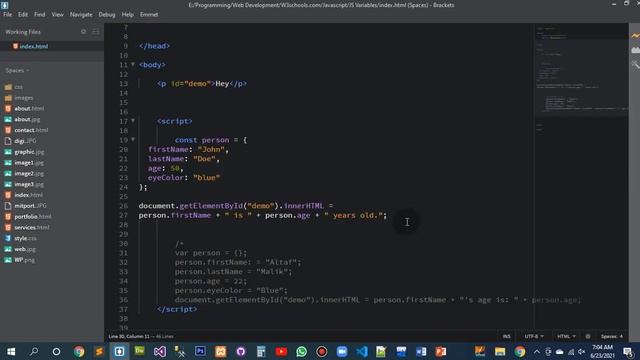Open Extension Manager brick icon
The width and height of the screenshot is (640, 360).
tap(635, 50)
